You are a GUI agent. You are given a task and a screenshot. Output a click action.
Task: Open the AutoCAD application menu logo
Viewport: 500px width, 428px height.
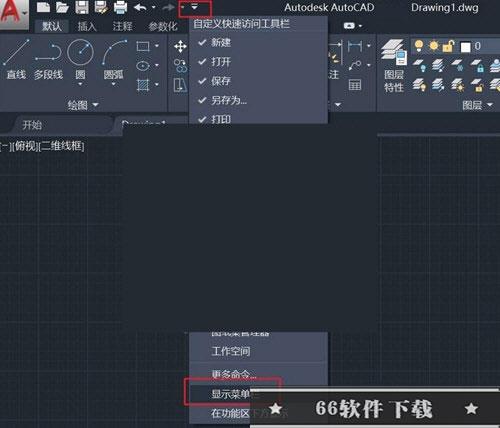(x=13, y=13)
